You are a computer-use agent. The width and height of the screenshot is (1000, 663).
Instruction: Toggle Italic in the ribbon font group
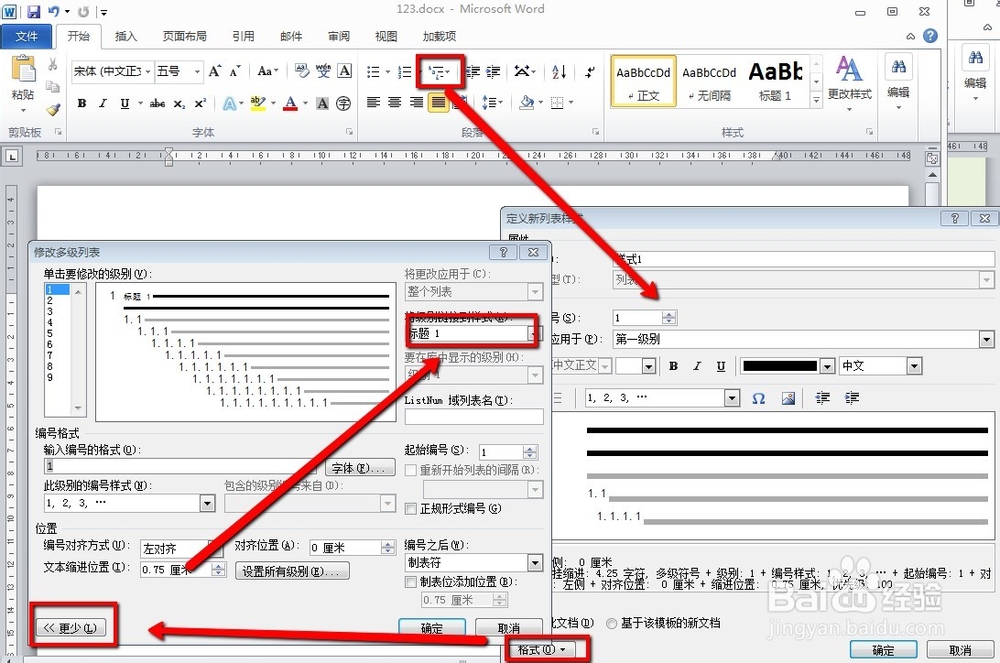click(103, 103)
